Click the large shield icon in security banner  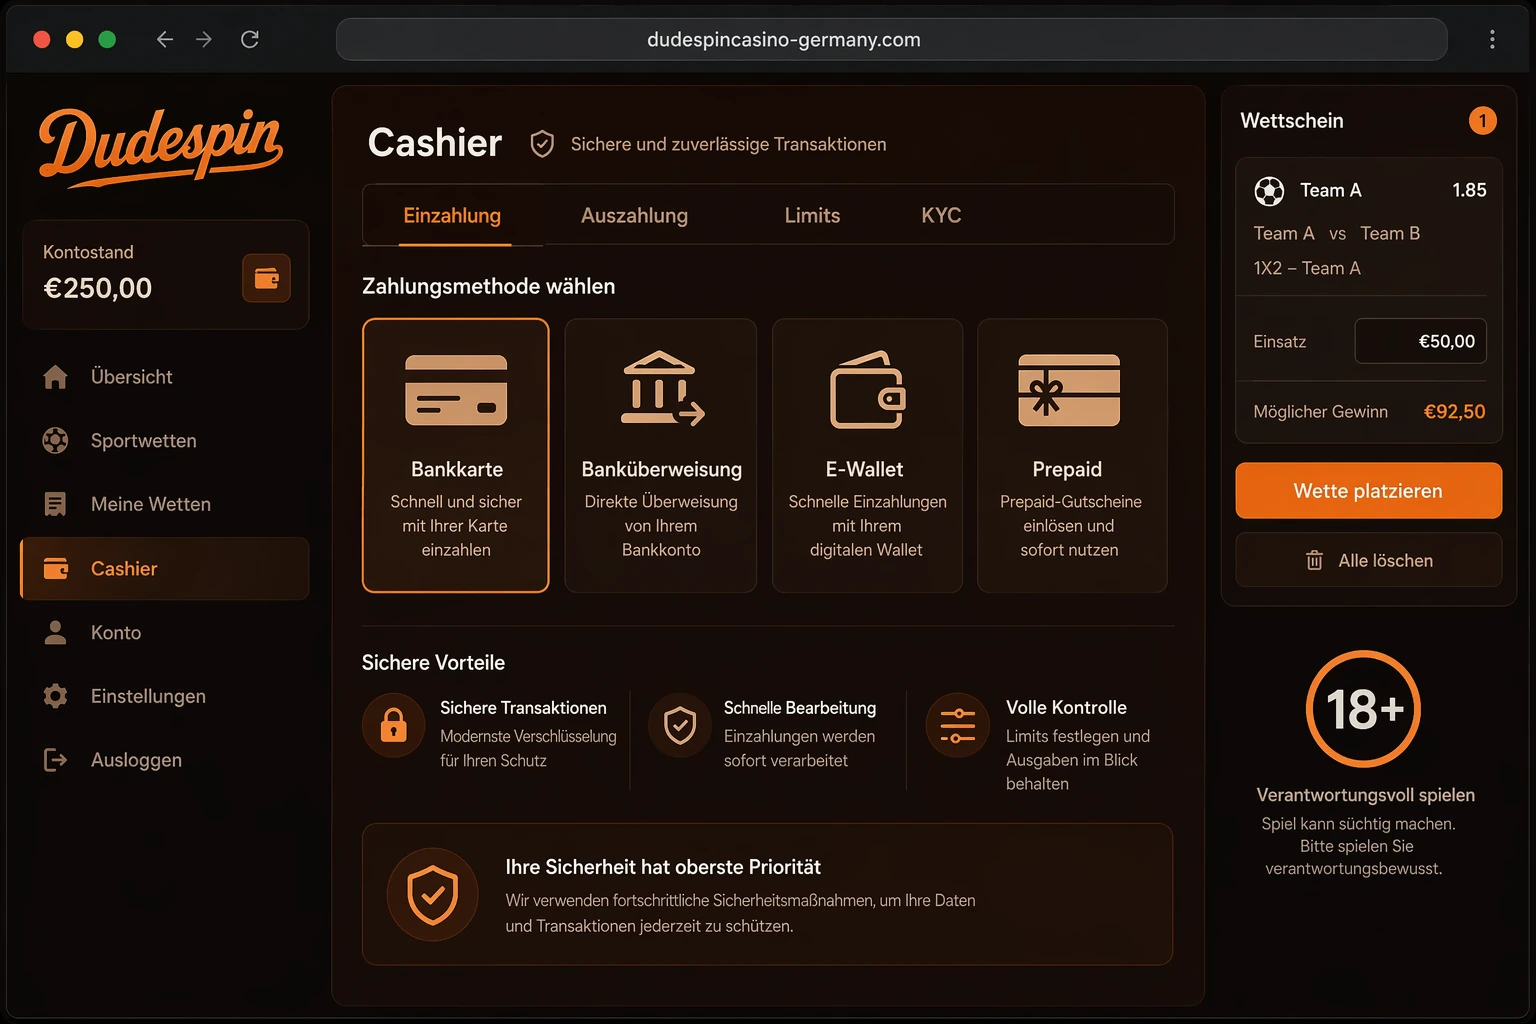(x=433, y=894)
